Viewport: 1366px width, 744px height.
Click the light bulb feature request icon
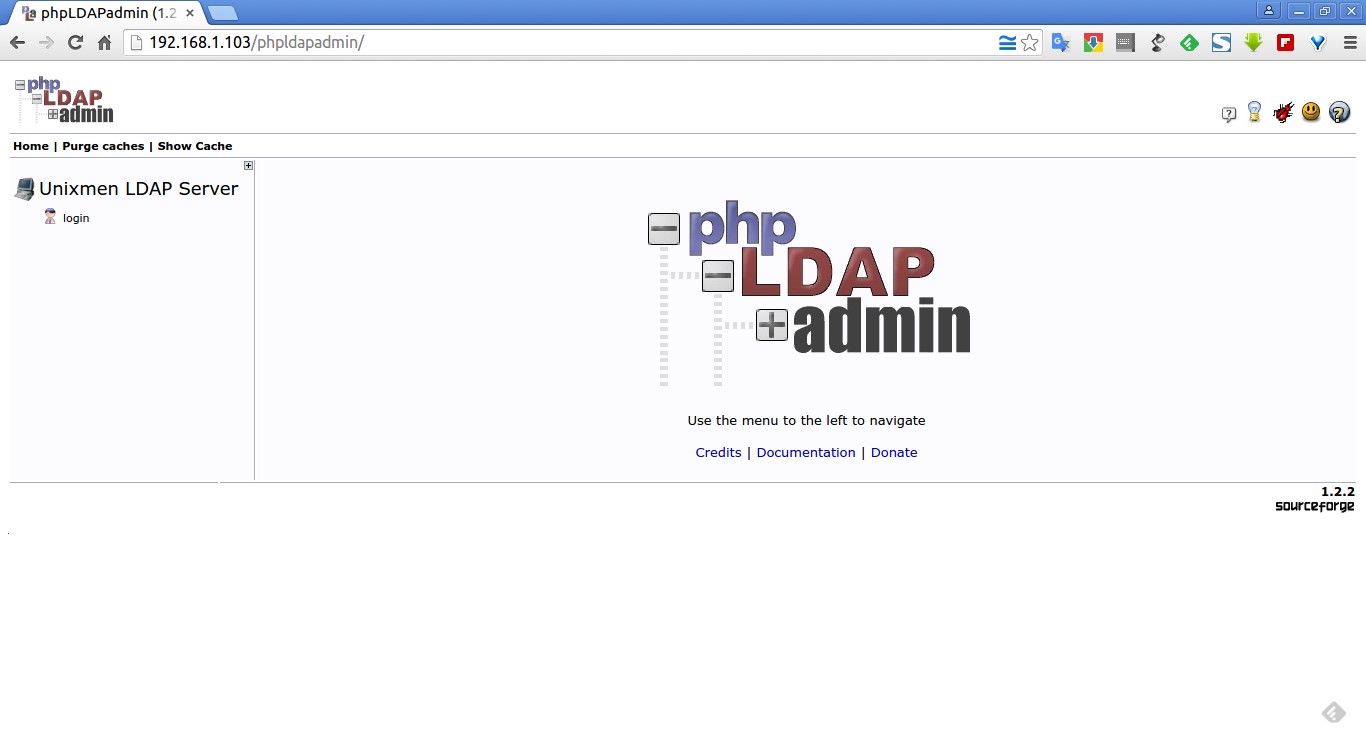[1254, 112]
